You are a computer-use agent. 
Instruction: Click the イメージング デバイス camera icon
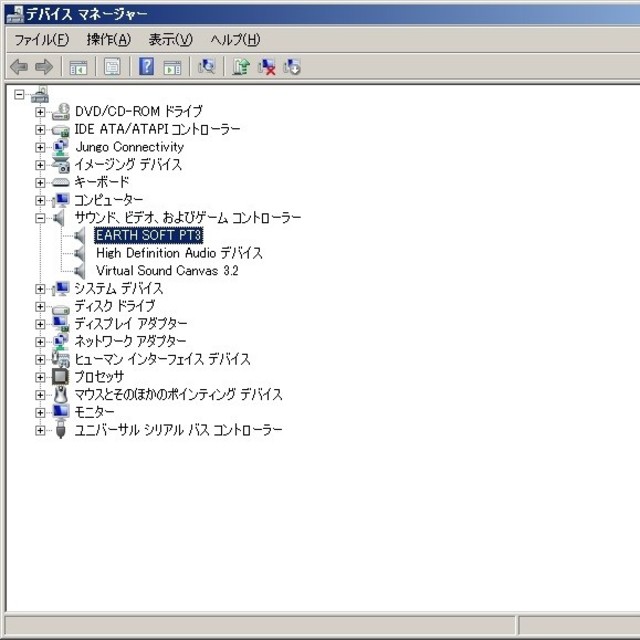(x=61, y=165)
